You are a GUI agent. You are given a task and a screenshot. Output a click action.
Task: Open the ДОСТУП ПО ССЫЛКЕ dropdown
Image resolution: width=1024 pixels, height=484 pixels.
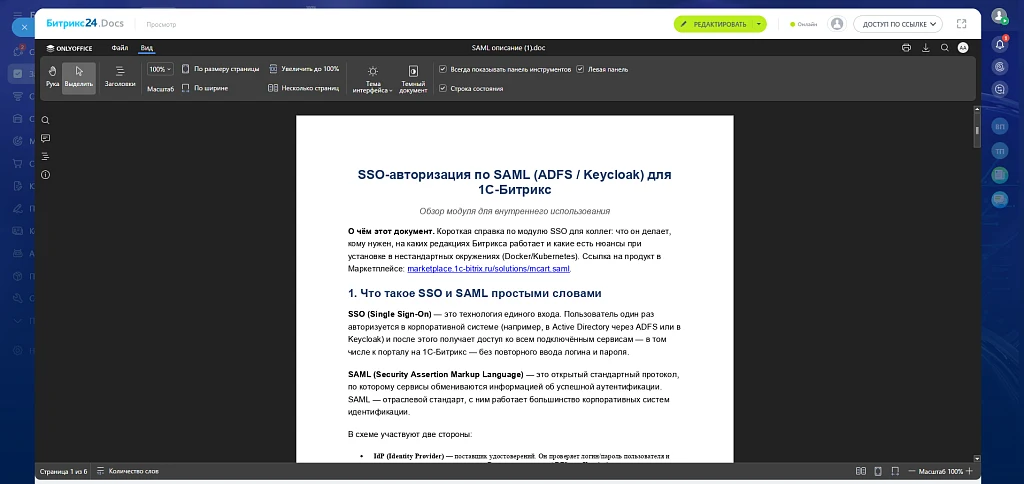point(897,24)
